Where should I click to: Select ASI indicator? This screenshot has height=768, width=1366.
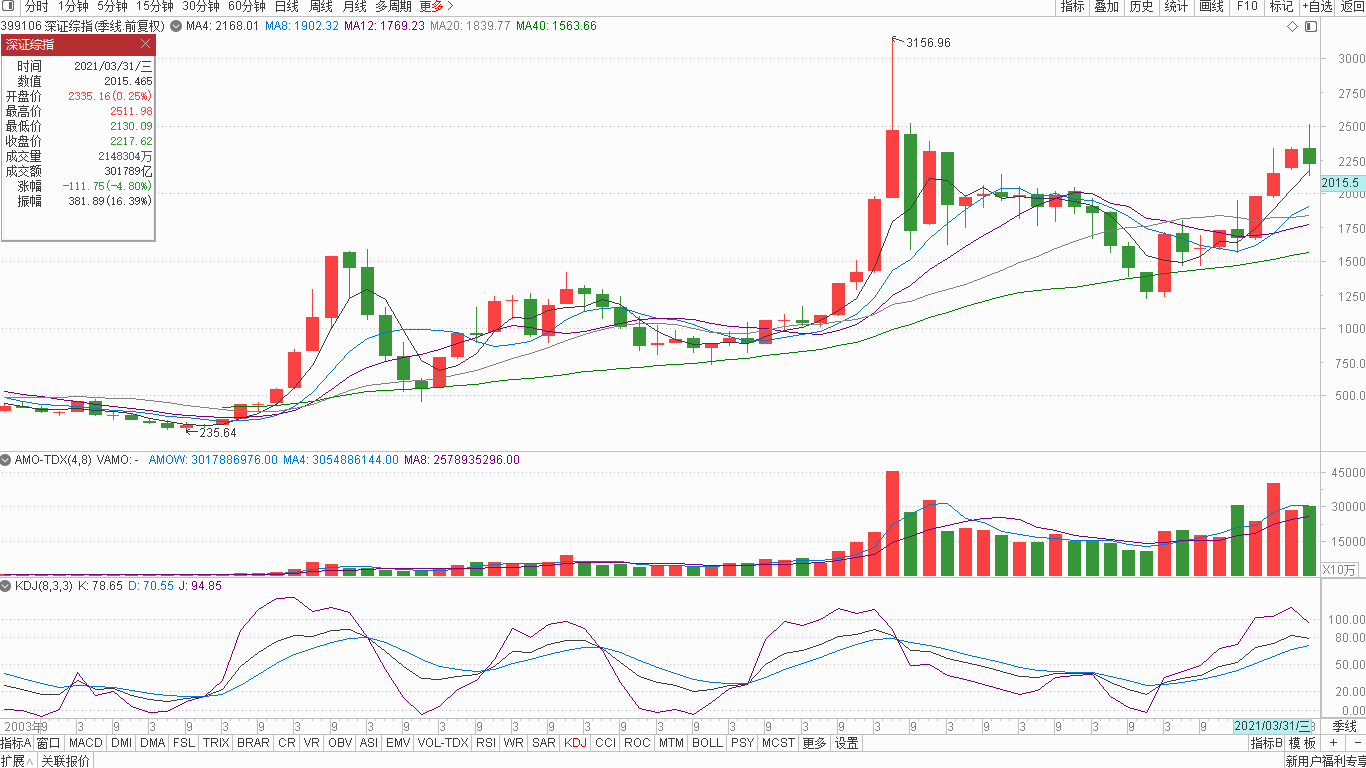(369, 743)
